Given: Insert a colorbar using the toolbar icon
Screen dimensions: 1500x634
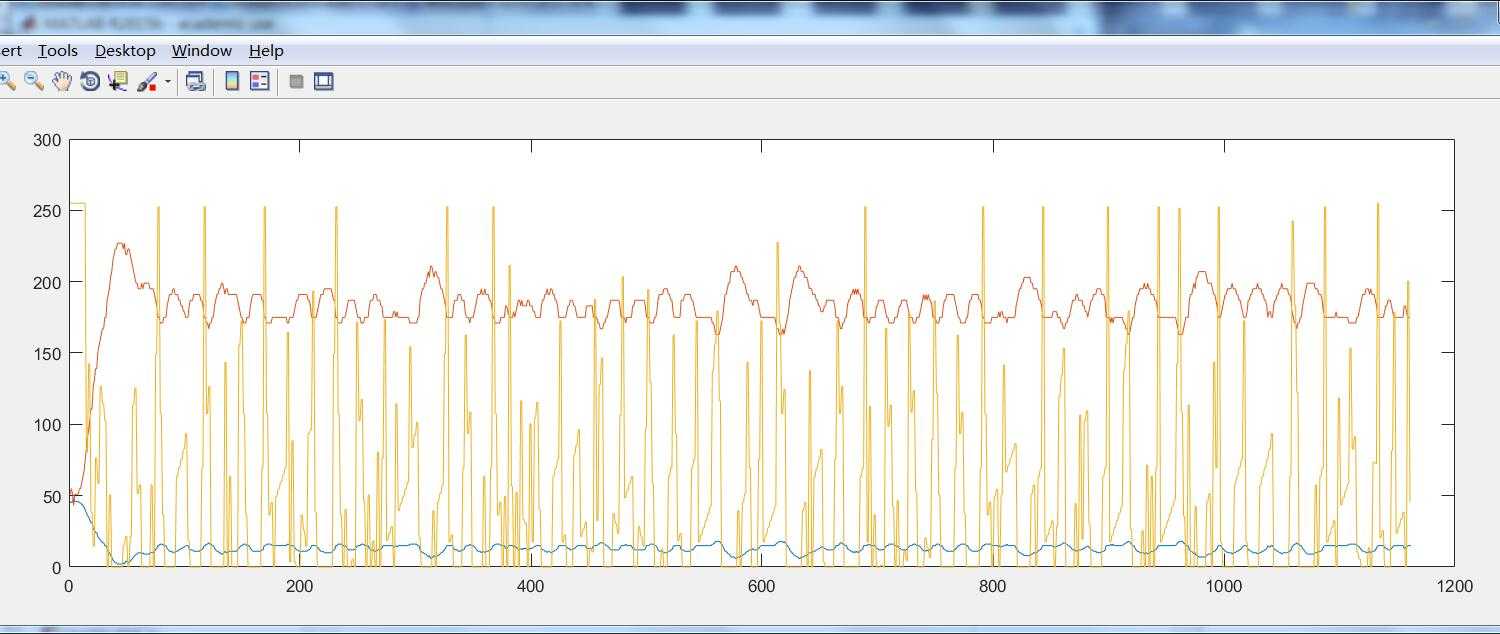Looking at the screenshot, I should 232,82.
